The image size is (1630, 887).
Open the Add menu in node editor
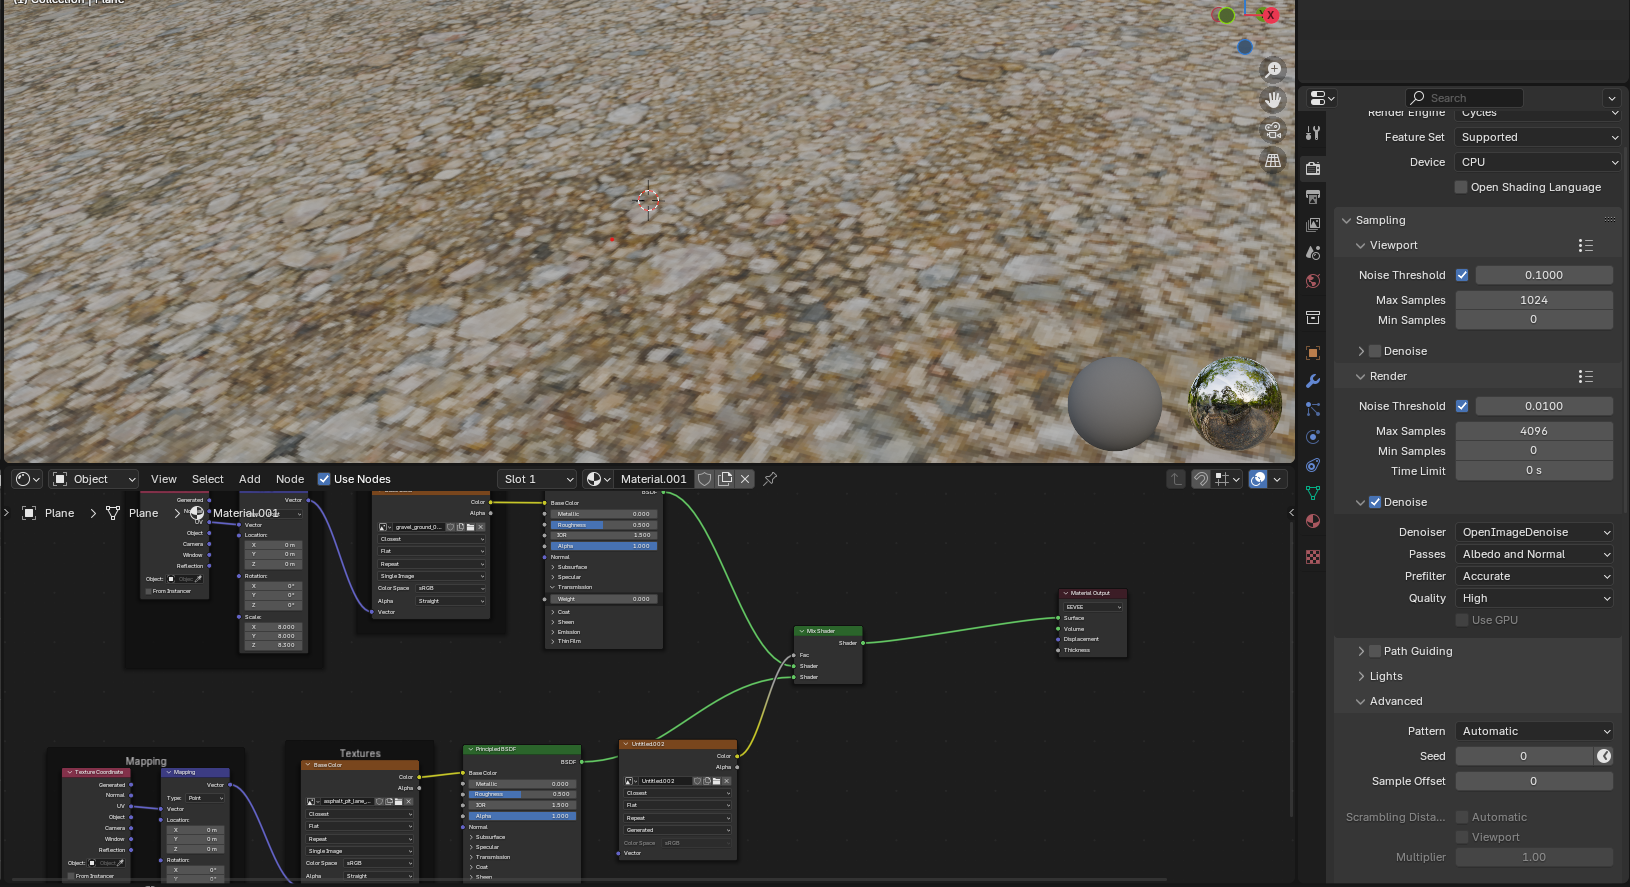tap(250, 479)
